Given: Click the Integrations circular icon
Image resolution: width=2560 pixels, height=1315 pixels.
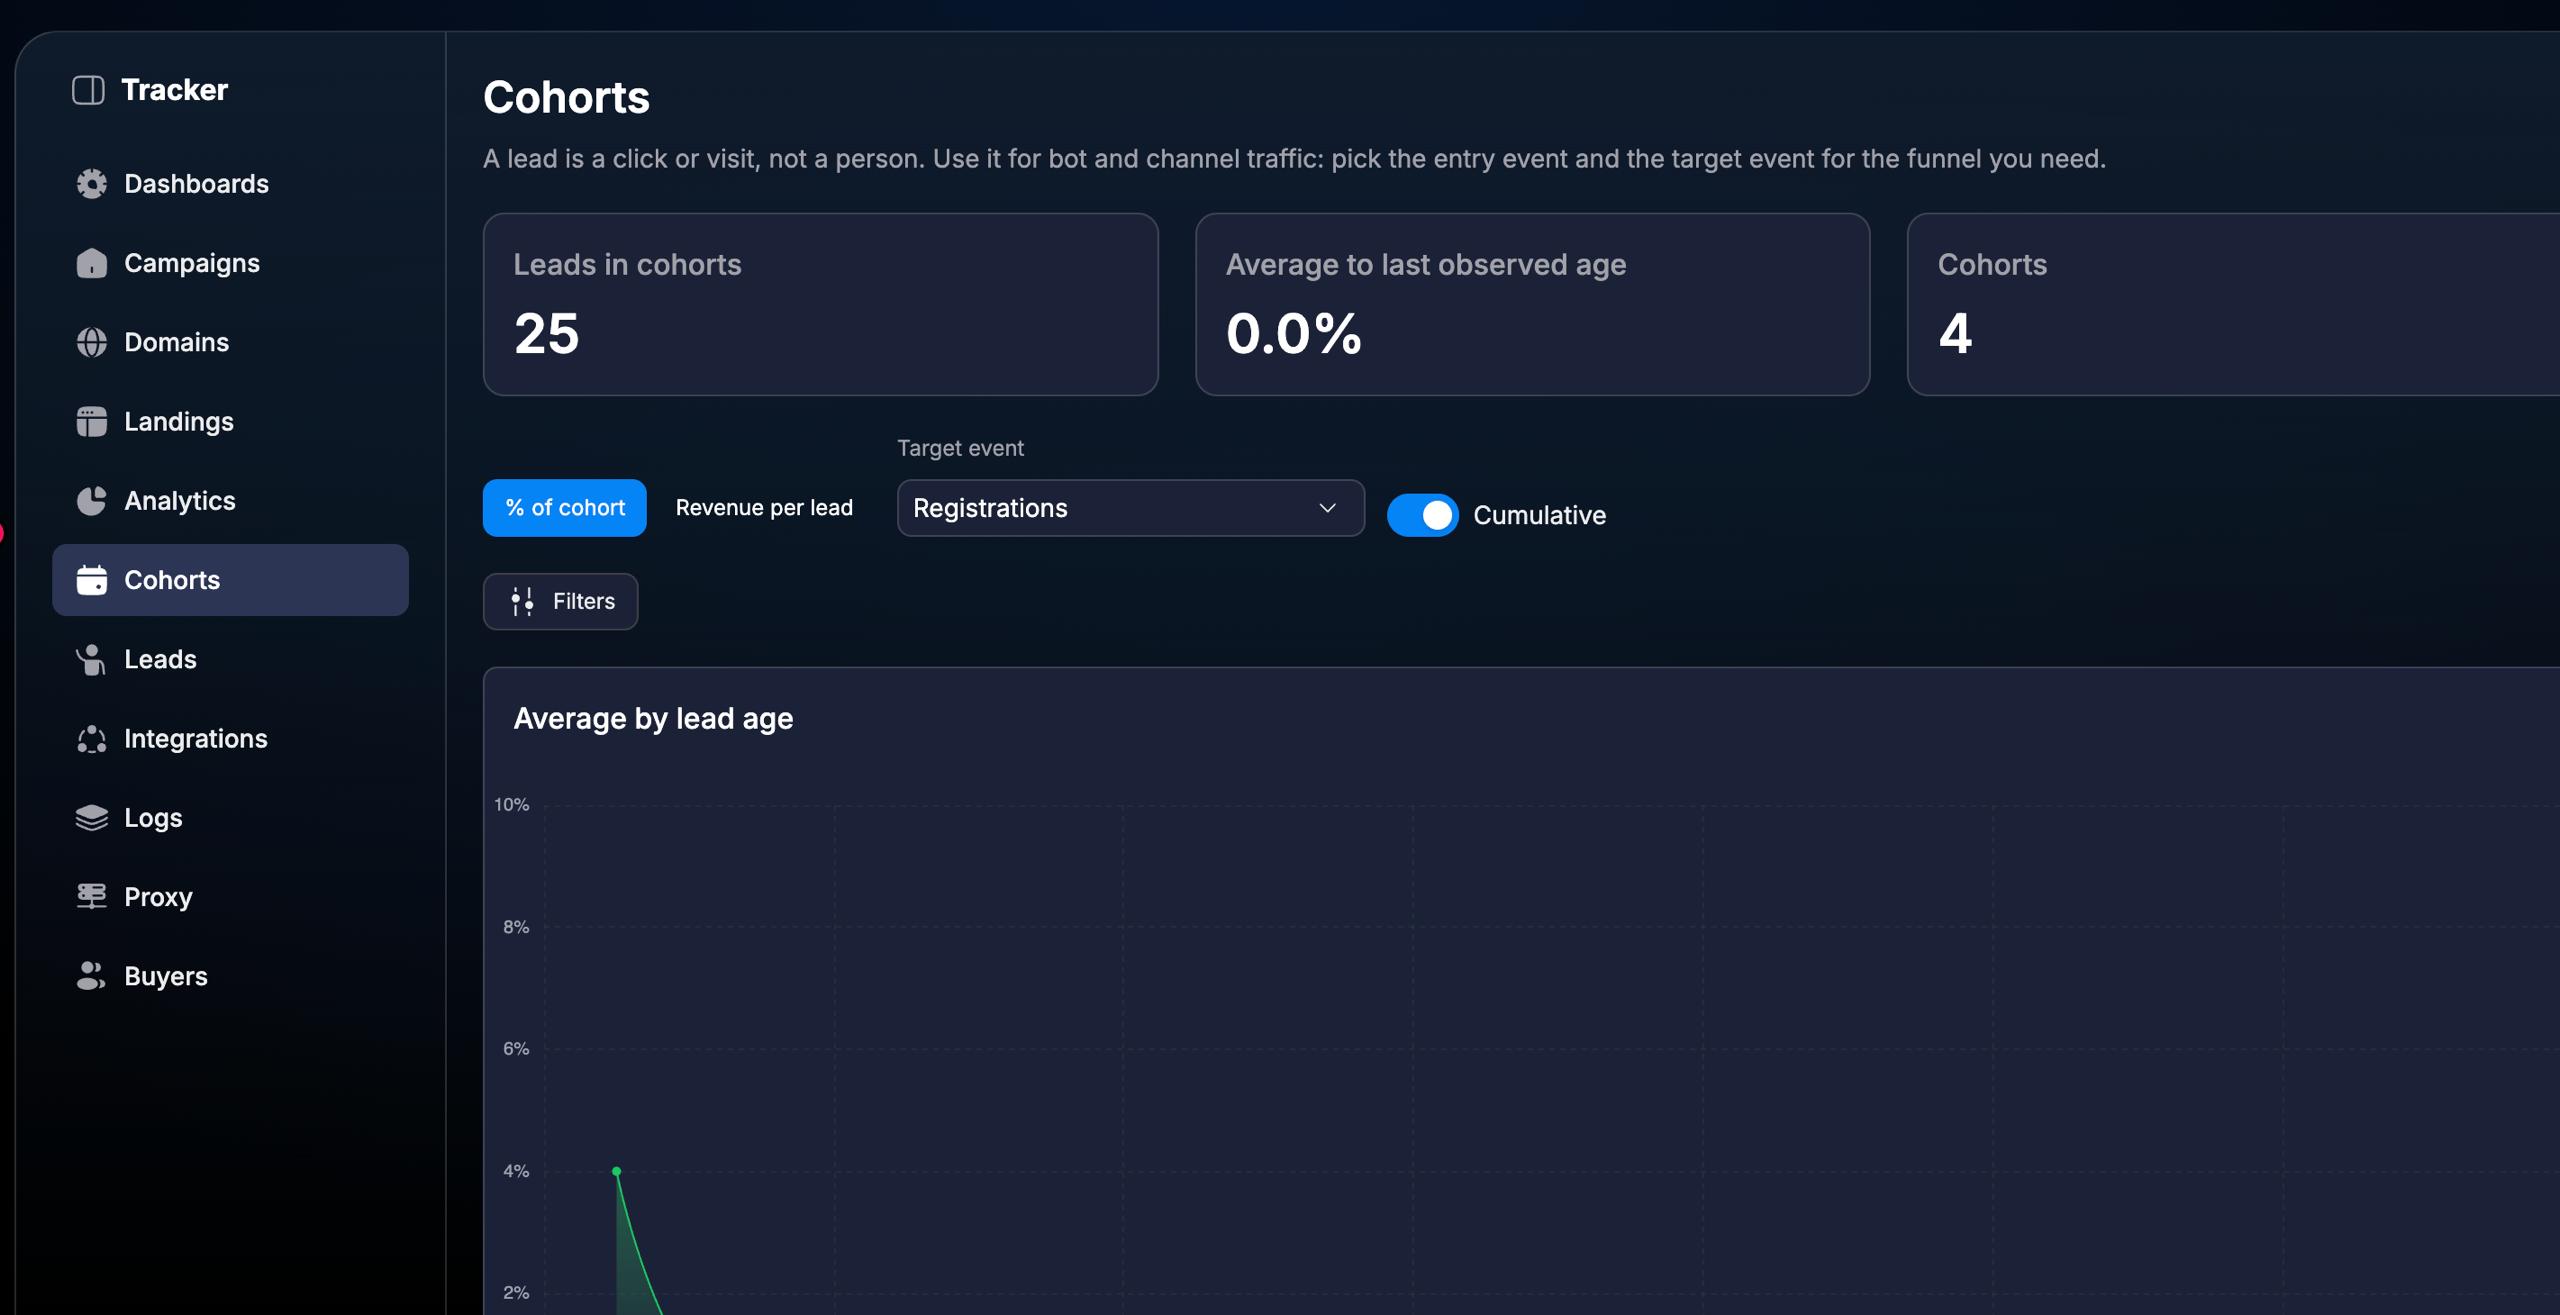Looking at the screenshot, I should (91, 738).
